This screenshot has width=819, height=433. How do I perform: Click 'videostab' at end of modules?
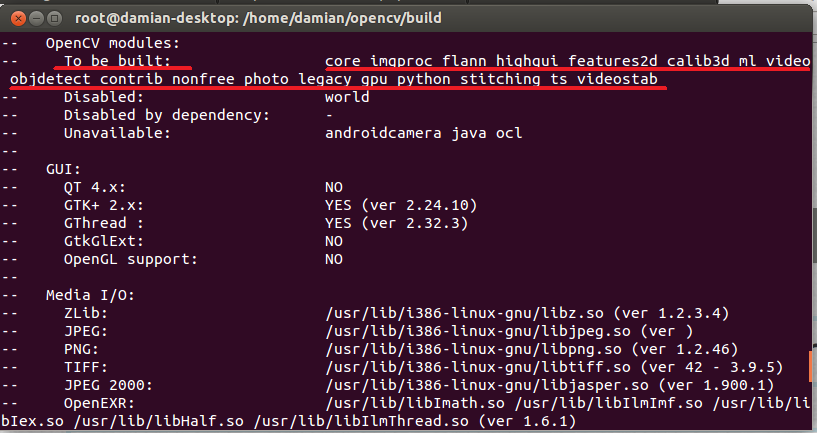coord(617,79)
